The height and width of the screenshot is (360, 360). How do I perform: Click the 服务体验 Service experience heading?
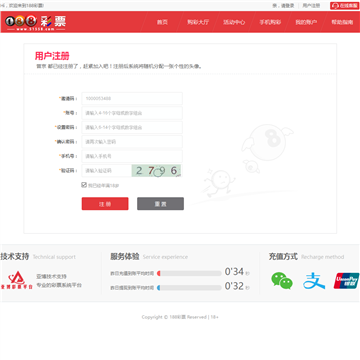pos(149,257)
